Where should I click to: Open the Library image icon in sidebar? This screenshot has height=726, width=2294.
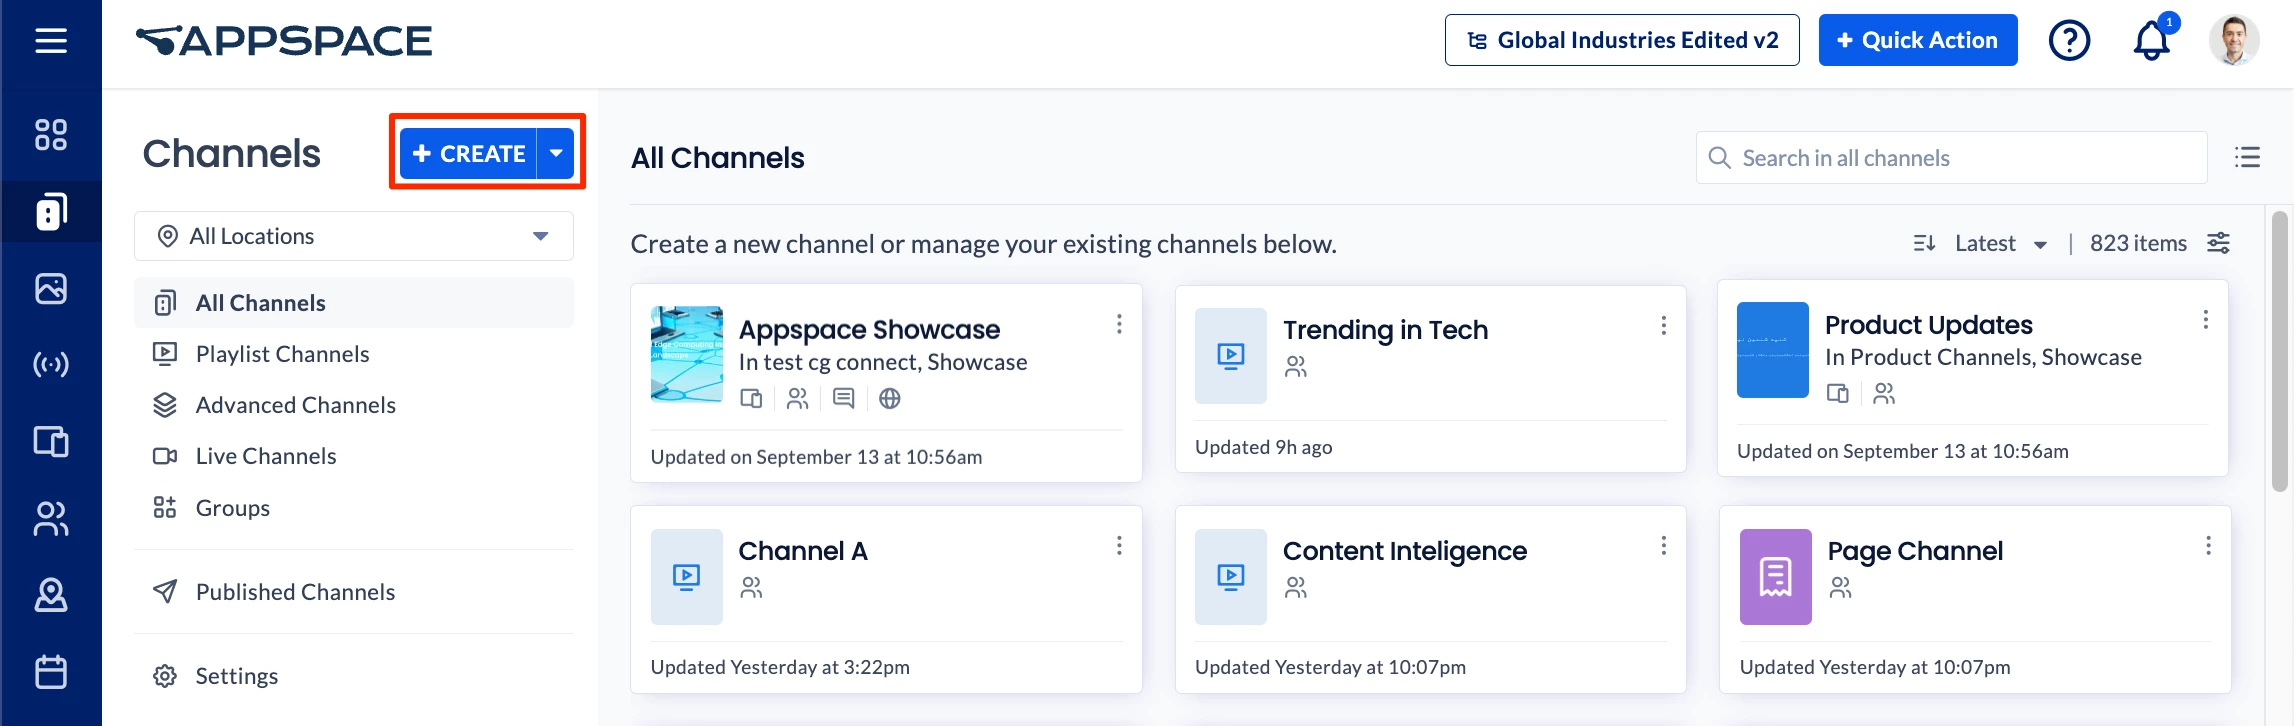(x=51, y=289)
